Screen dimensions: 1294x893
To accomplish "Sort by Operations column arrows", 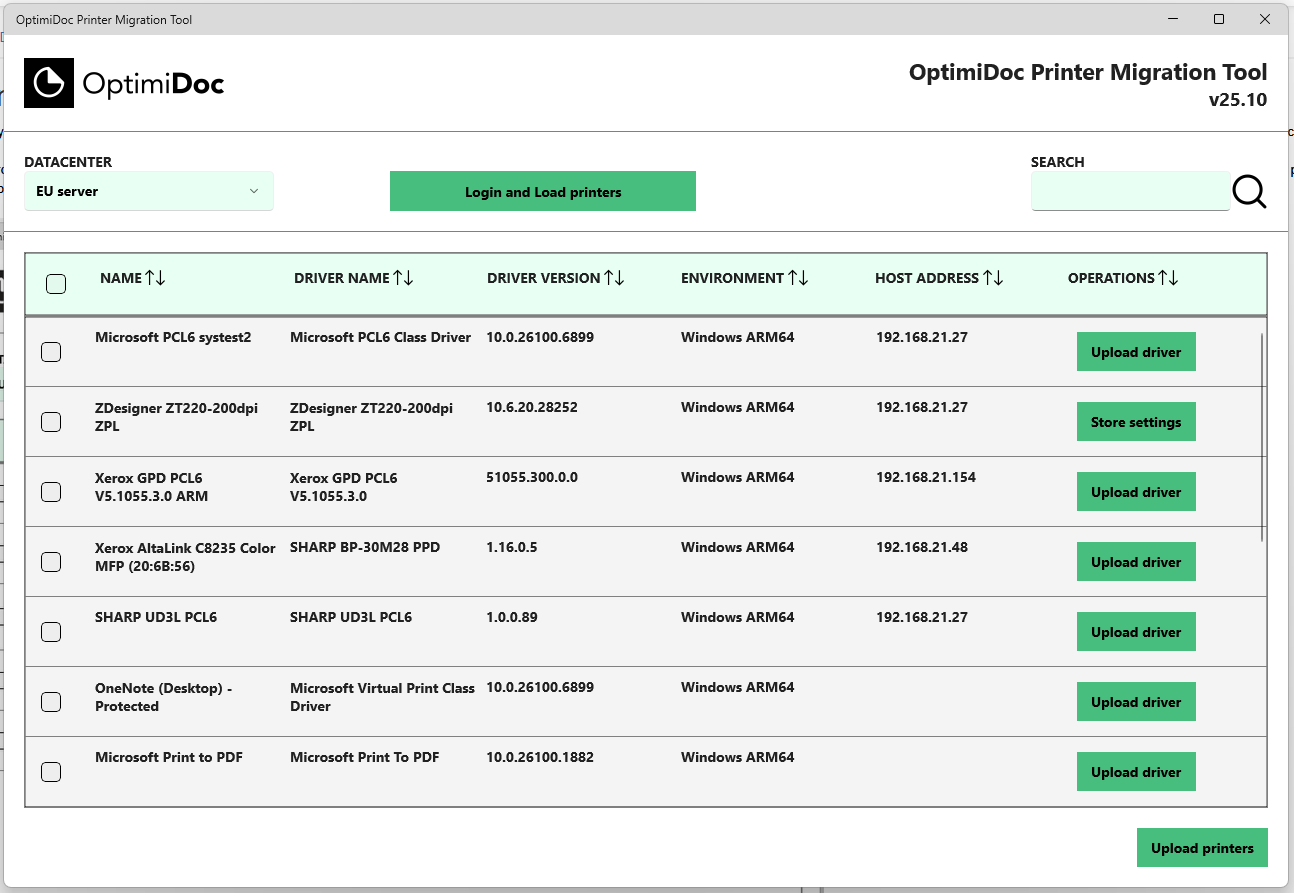I will [1168, 278].
